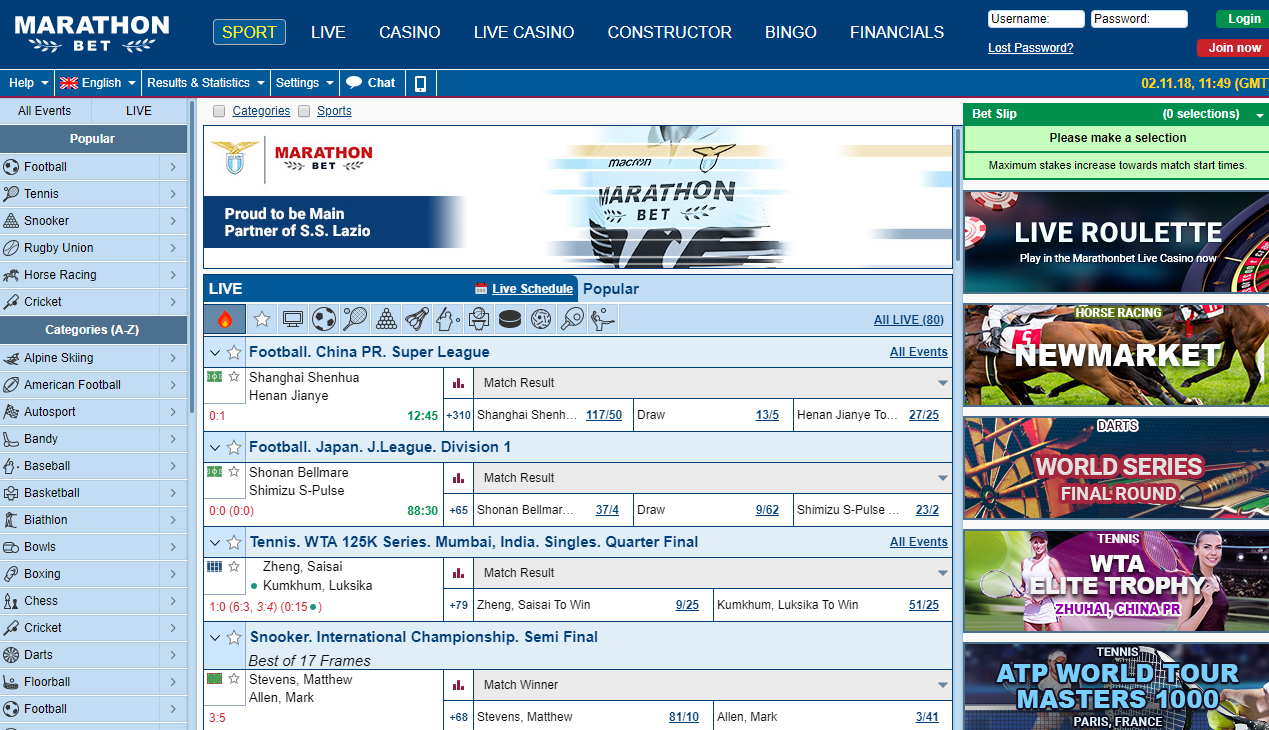1269x730 pixels.
Task: Open the Horse Racing Newmarket banner
Action: coord(1116,355)
